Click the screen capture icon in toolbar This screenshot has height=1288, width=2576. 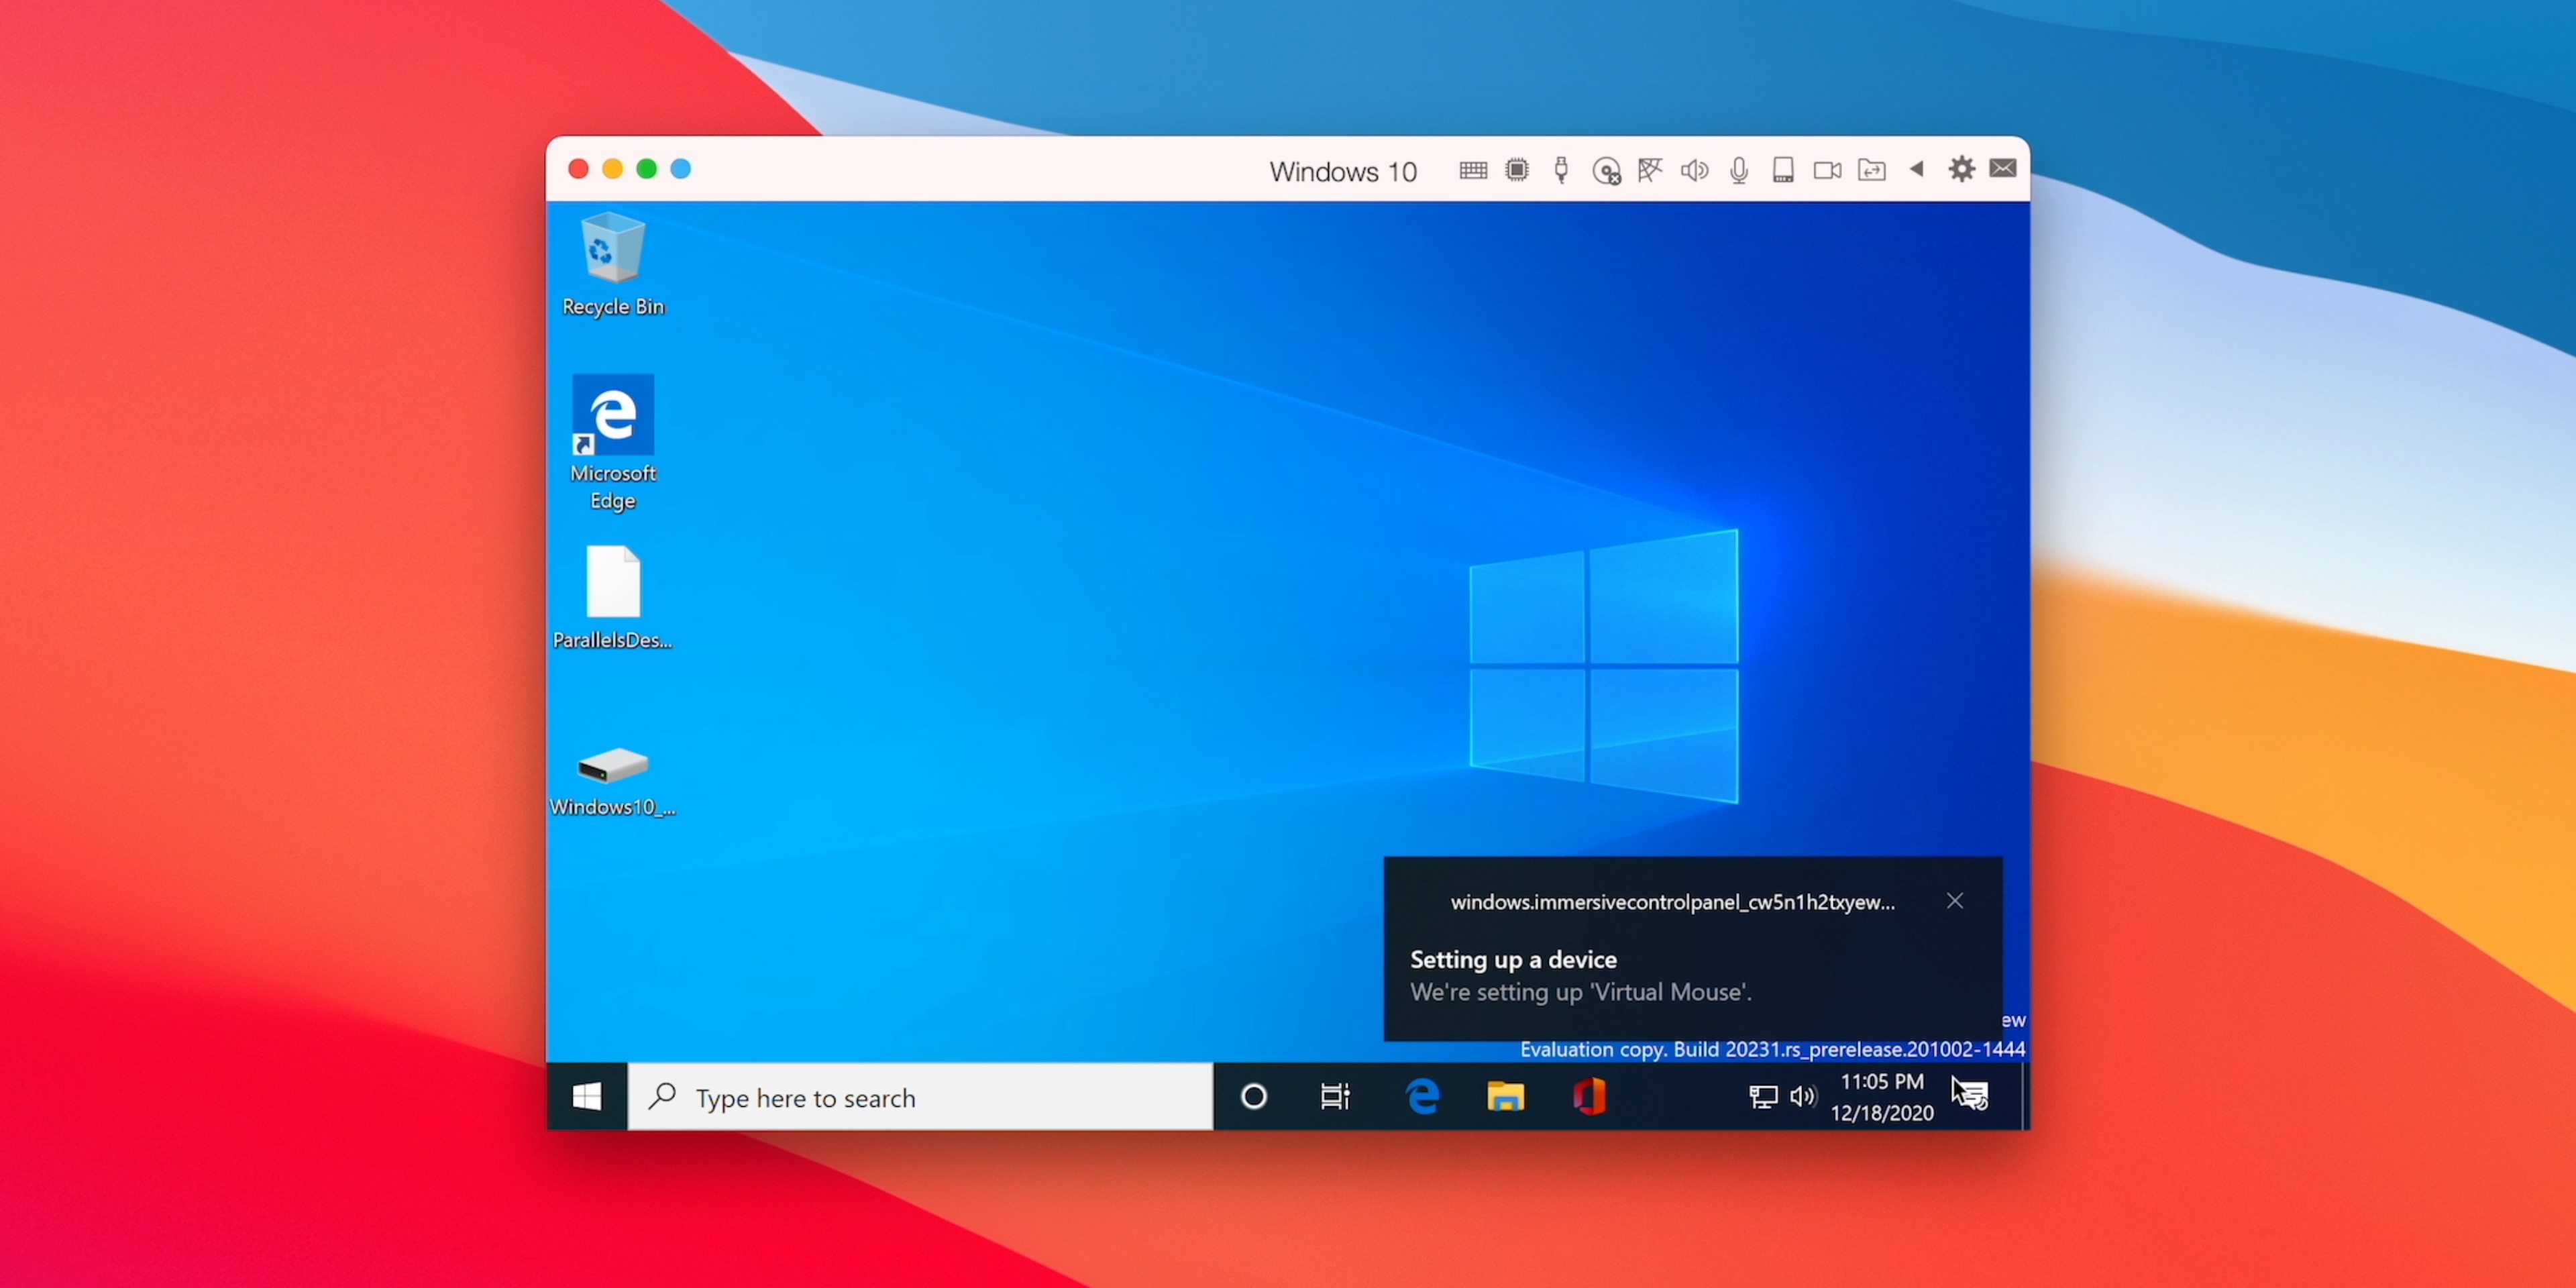1827,168
